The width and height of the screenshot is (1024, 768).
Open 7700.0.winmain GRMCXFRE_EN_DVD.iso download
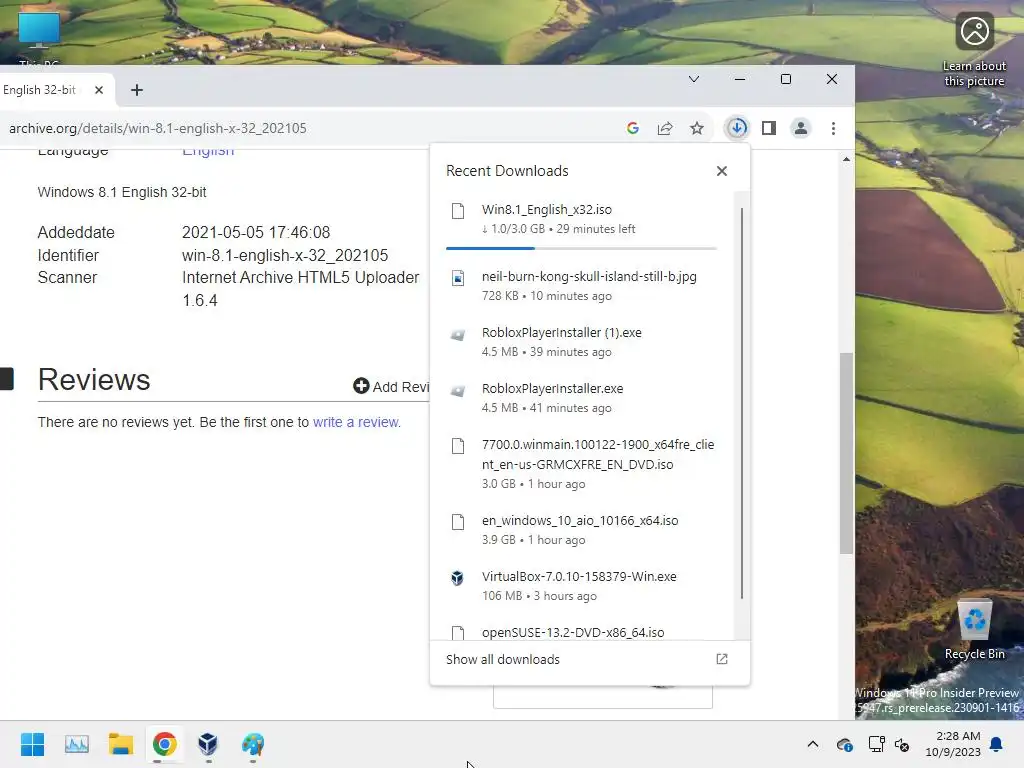pyautogui.click(x=581, y=464)
